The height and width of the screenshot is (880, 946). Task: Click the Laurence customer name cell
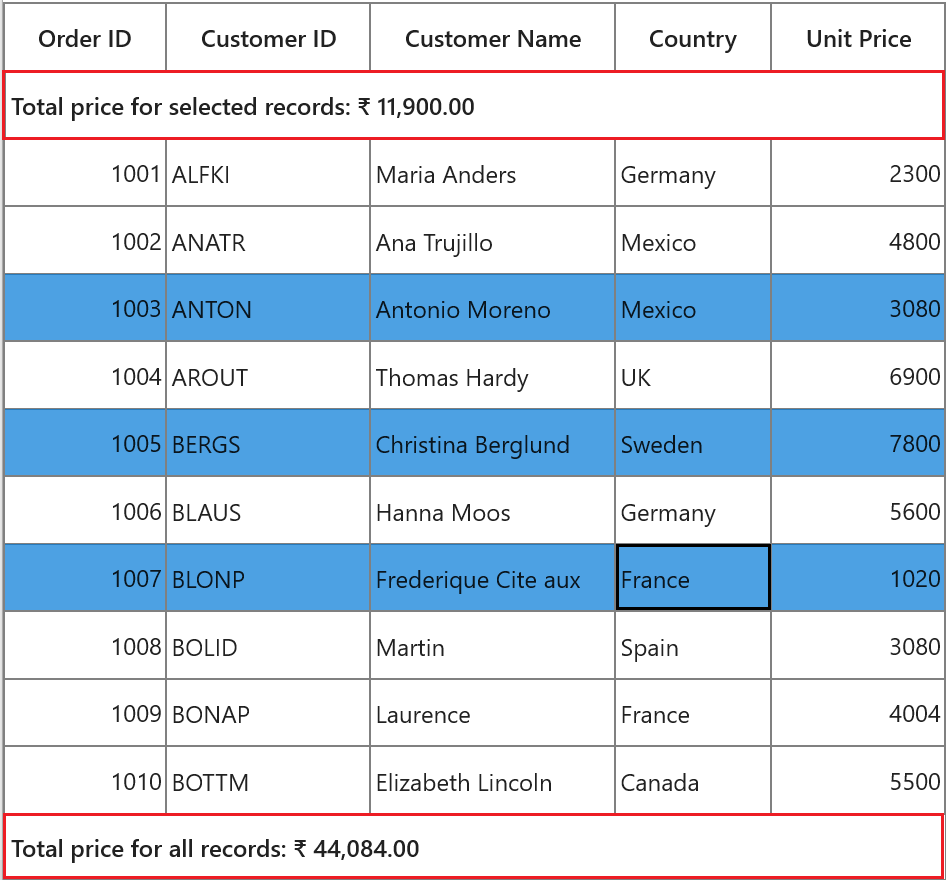click(492, 713)
